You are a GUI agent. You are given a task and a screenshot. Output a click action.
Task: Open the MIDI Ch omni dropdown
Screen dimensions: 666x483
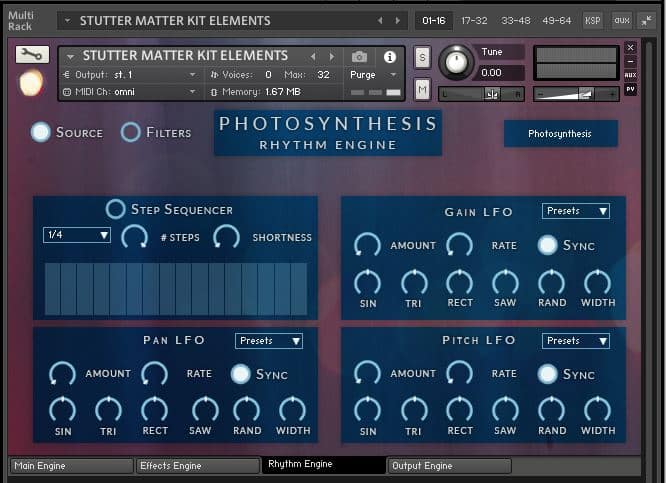[x=130, y=92]
